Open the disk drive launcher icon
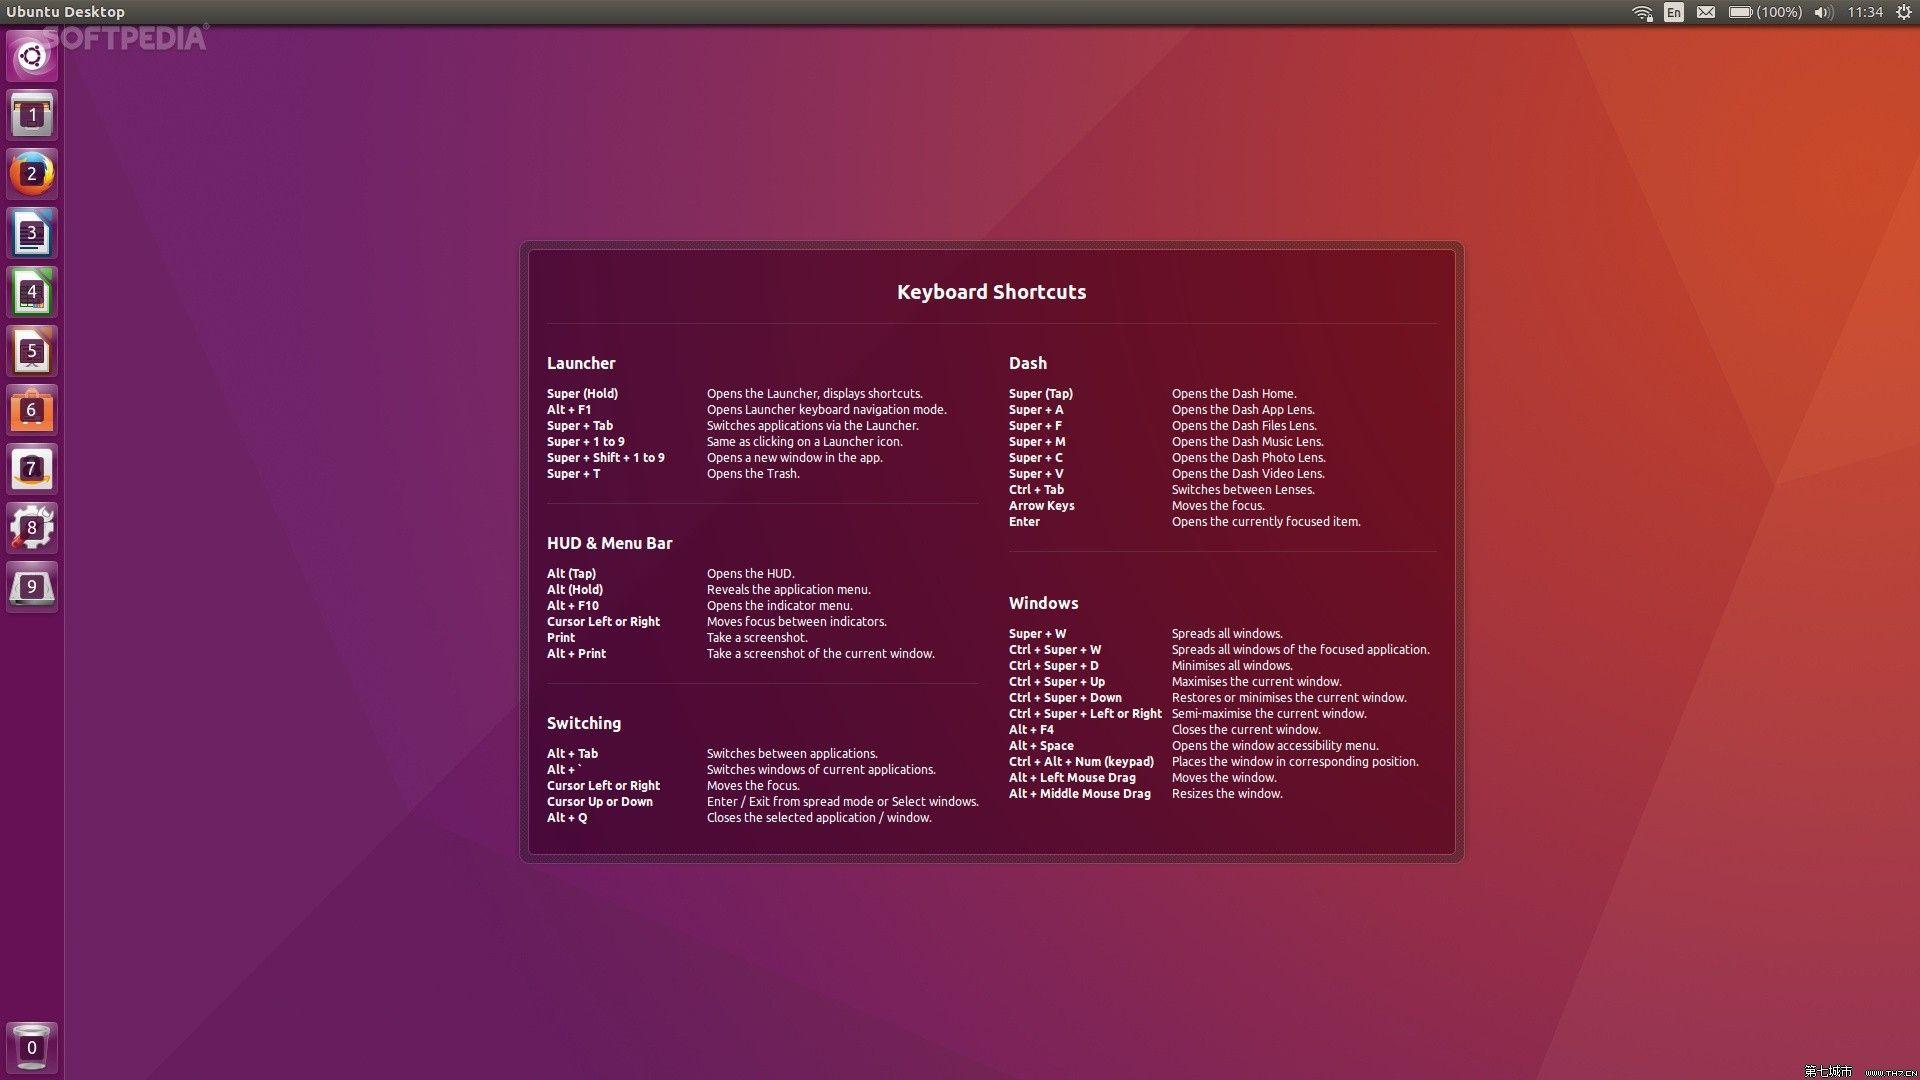The height and width of the screenshot is (1080, 1920). tap(32, 587)
